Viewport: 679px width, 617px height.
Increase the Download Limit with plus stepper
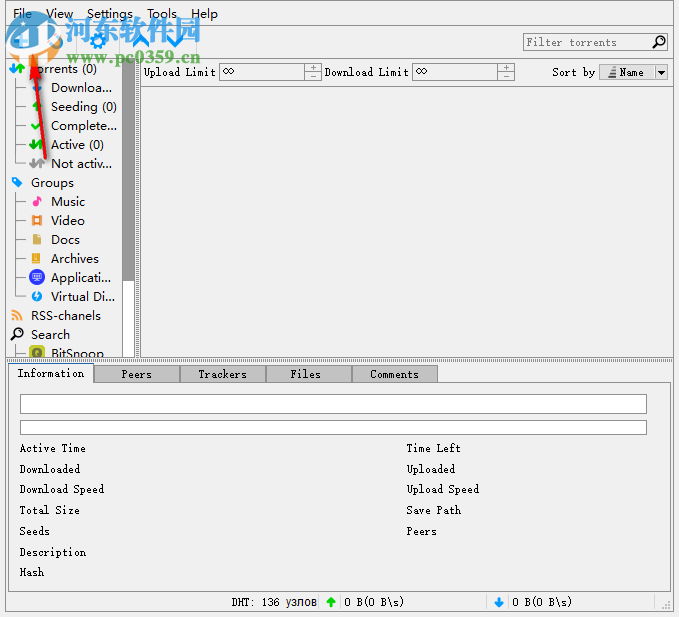(x=506, y=68)
